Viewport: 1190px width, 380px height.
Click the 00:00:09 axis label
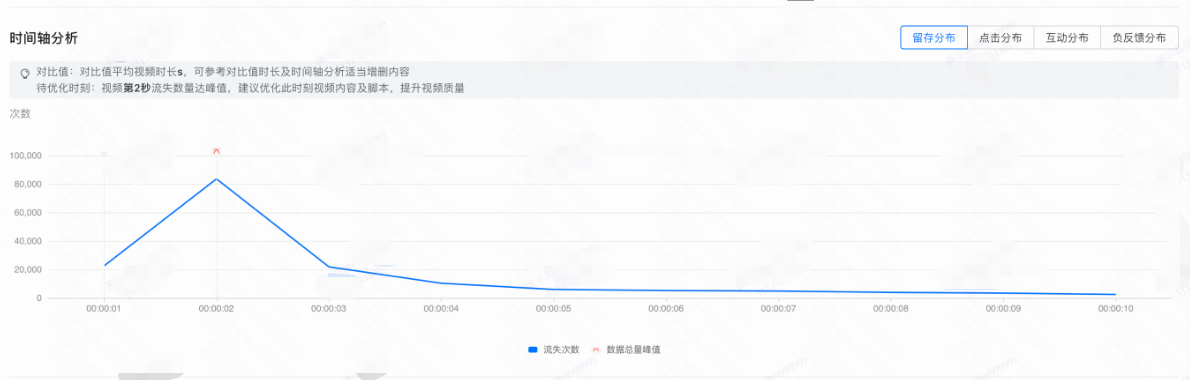[1003, 309]
